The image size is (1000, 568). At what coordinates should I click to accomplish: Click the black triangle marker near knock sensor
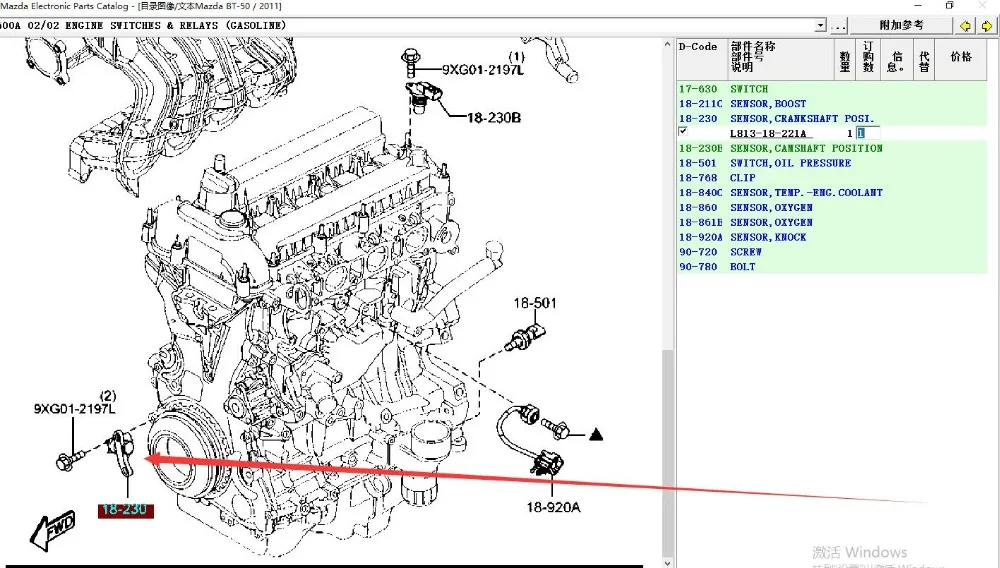click(x=596, y=435)
